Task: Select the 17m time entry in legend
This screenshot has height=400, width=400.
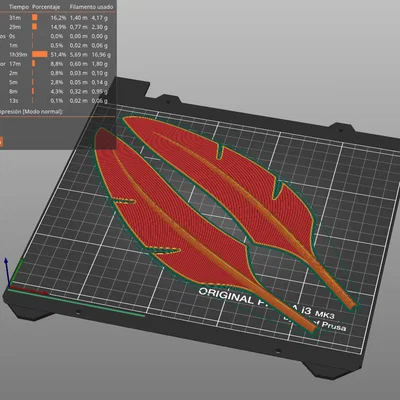Action: [x=15, y=64]
